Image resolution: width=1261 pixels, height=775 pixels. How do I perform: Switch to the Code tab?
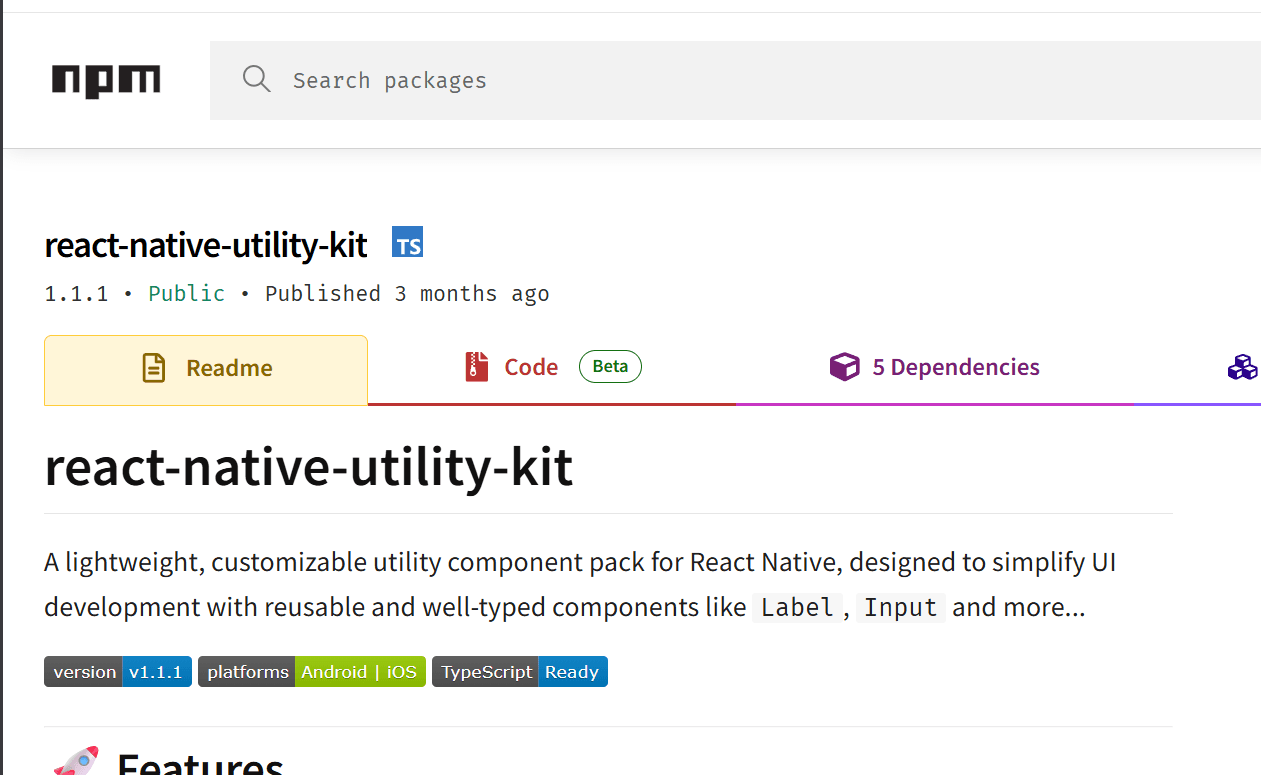(529, 366)
